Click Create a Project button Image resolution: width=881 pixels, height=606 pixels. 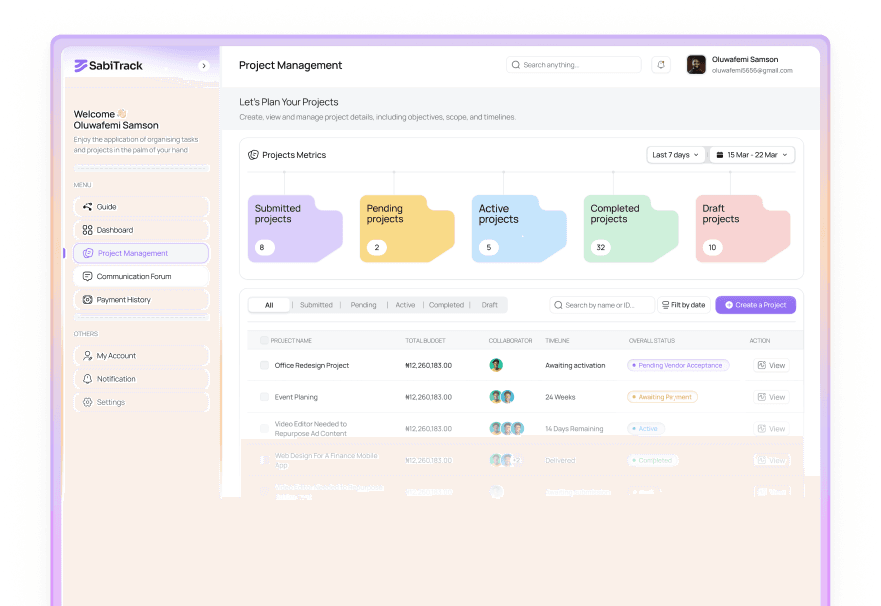(x=755, y=305)
